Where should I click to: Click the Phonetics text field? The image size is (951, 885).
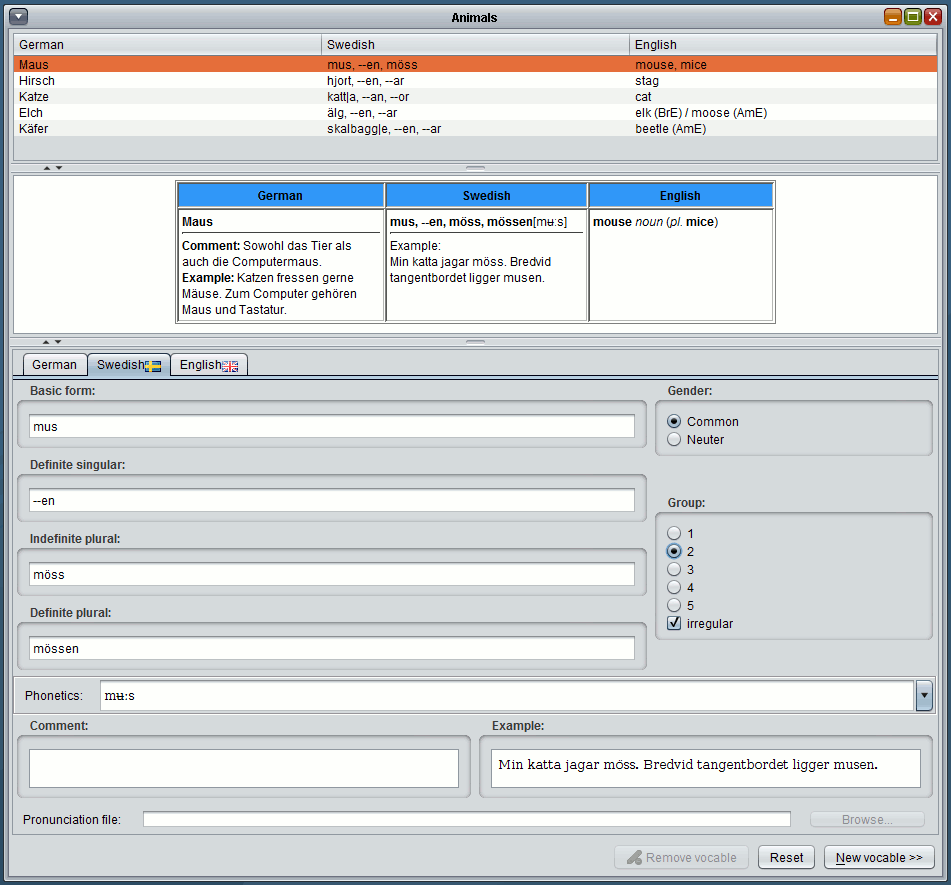point(507,695)
